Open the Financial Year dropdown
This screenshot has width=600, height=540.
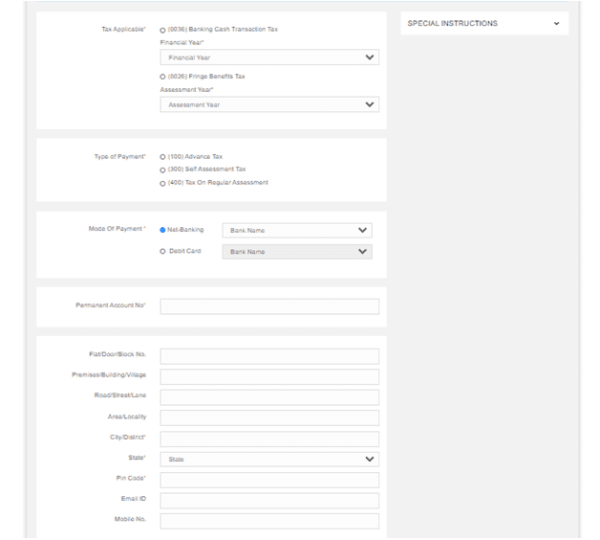[269, 58]
